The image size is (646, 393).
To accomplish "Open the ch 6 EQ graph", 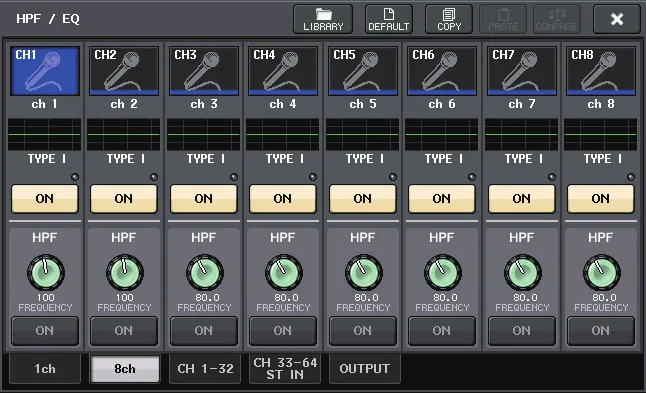I will 442,134.
